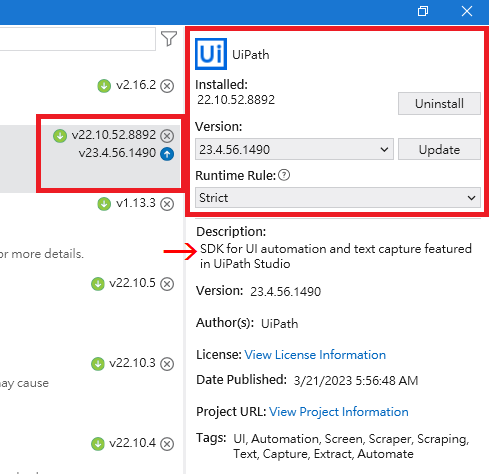489x474 pixels.
Task: Select the v23.4.56.1490 available version text
Action: 117,153
